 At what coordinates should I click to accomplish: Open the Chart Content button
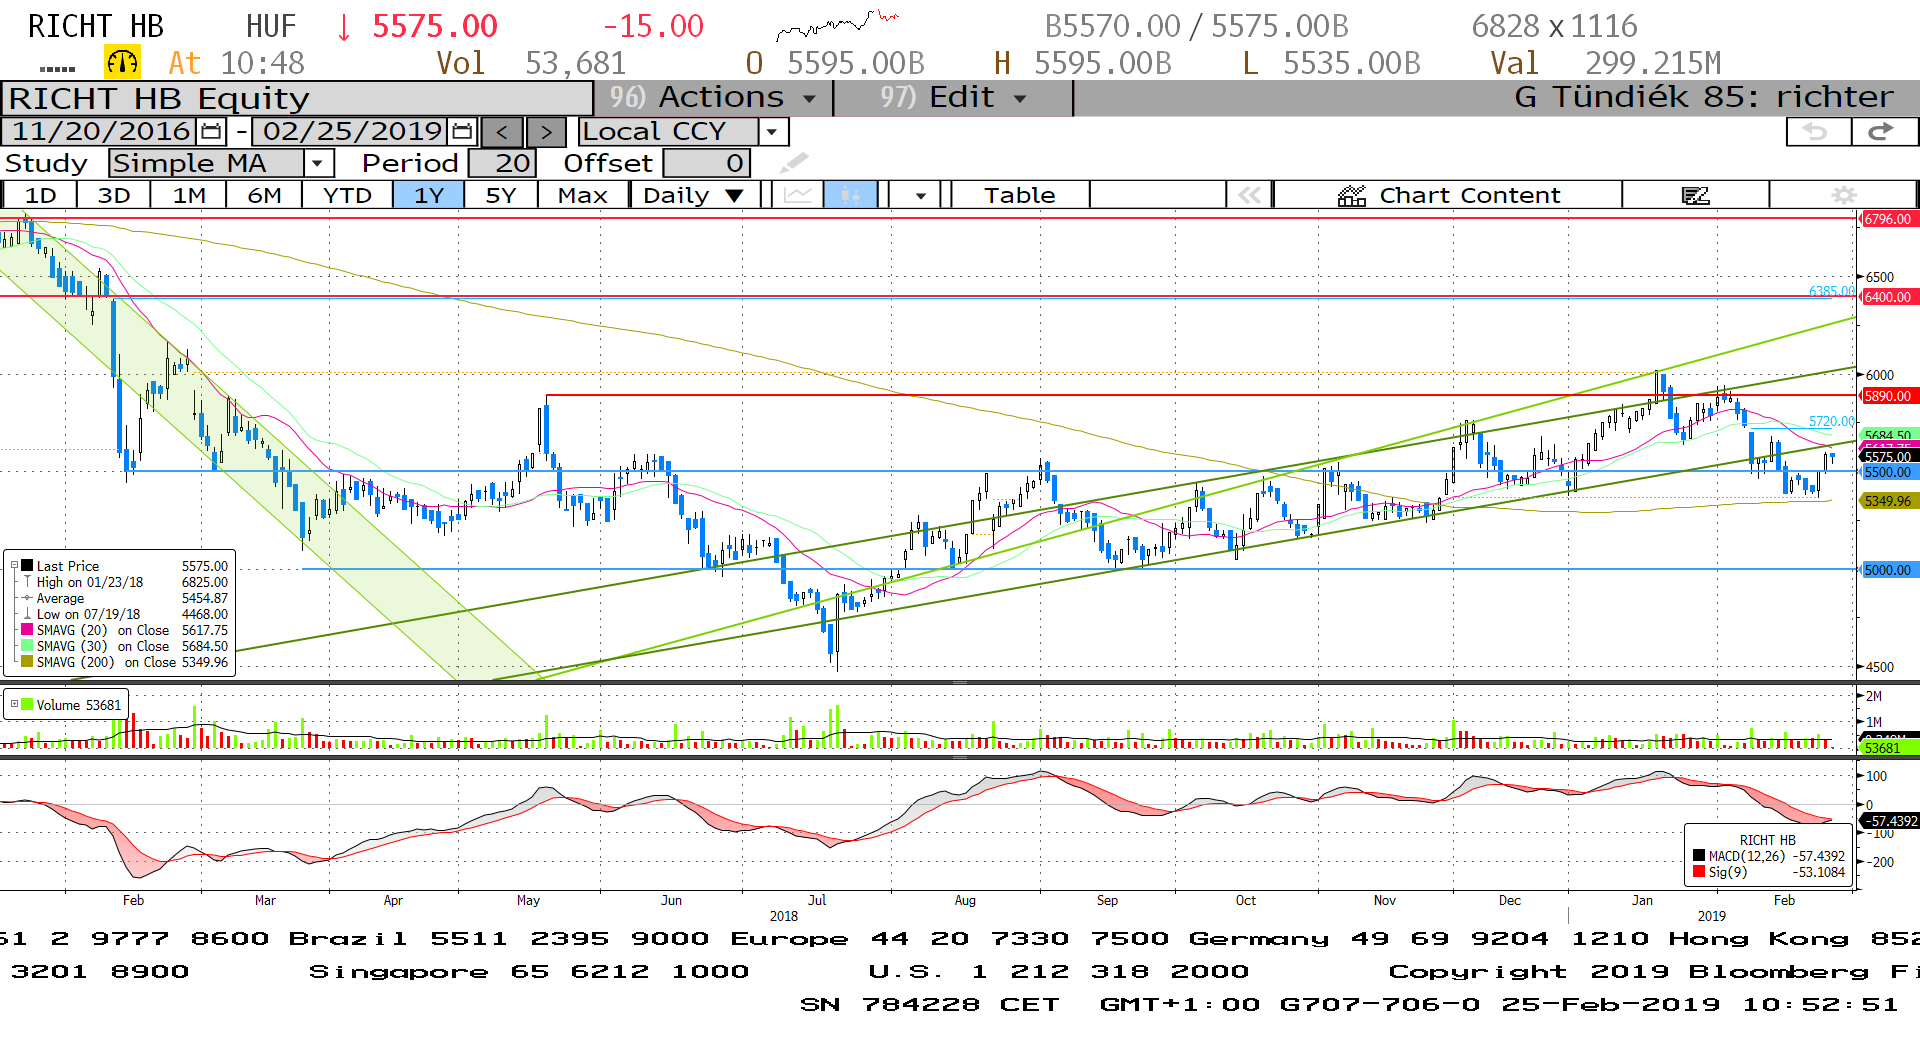coord(1448,195)
